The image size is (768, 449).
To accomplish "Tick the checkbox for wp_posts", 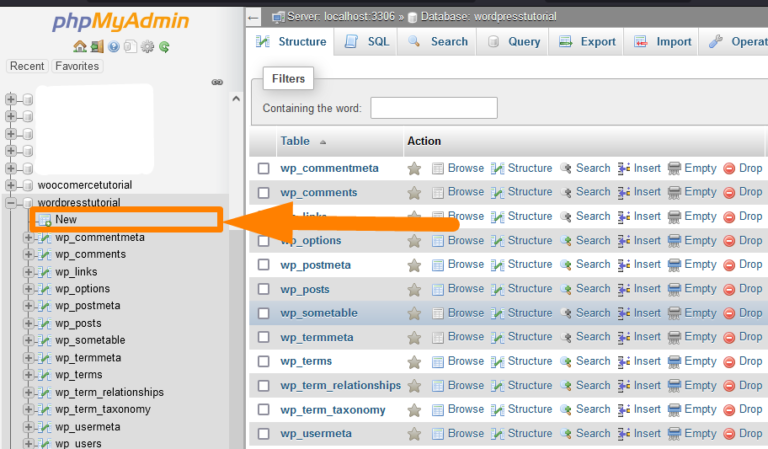I will click(264, 289).
